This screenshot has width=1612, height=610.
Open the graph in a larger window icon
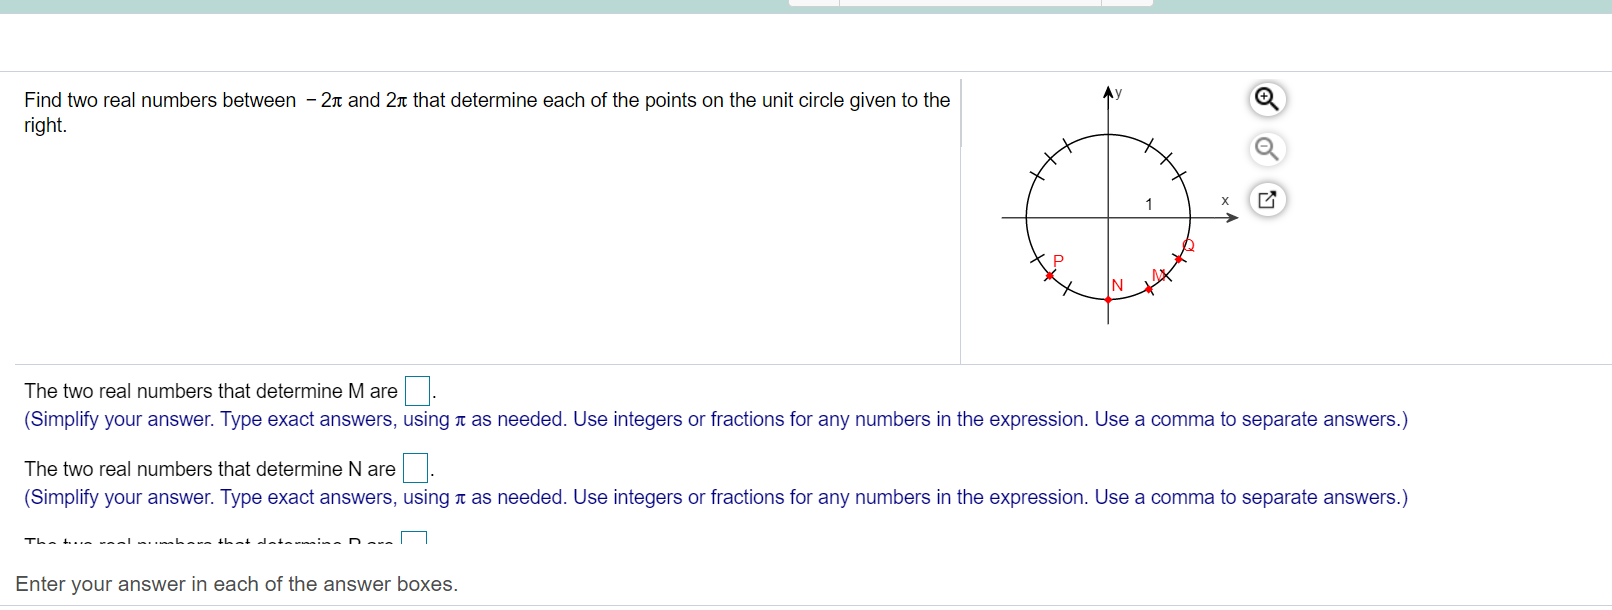coord(1266,199)
